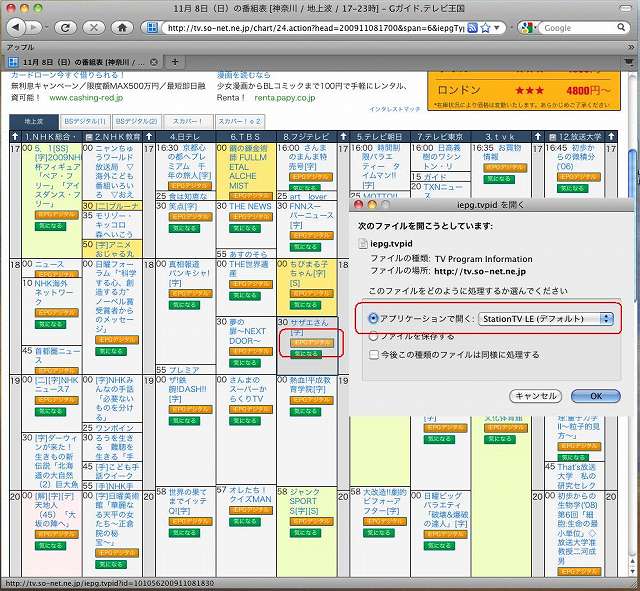This screenshot has width=640, height=591.
Task: Click インタレストマッチ link
Action: 394,109
